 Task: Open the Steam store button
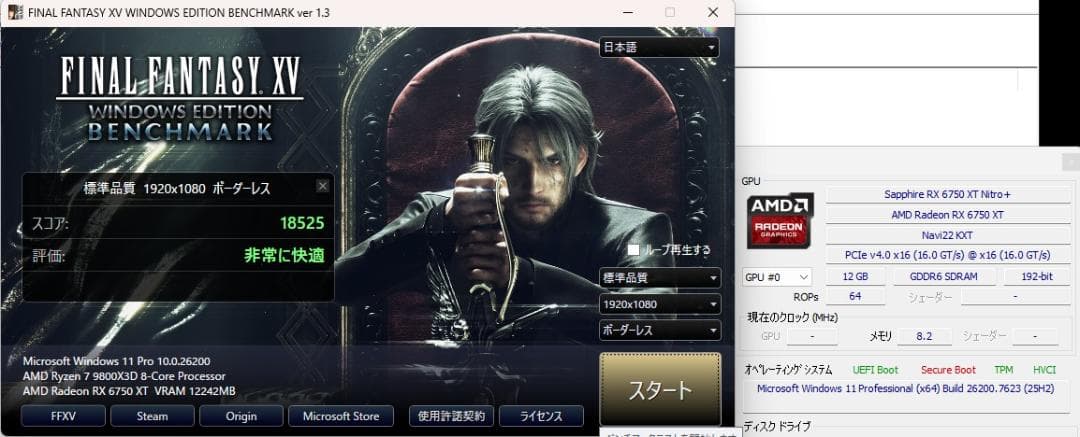tap(152, 416)
